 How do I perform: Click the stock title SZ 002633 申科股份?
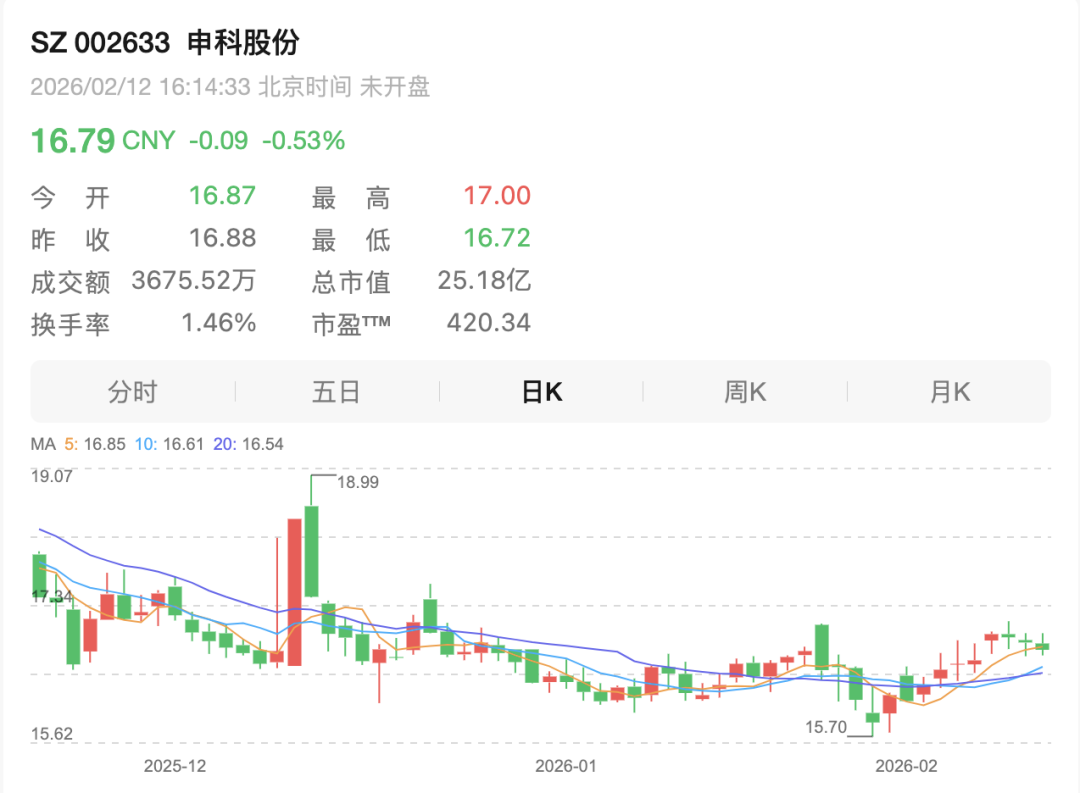click(x=165, y=43)
